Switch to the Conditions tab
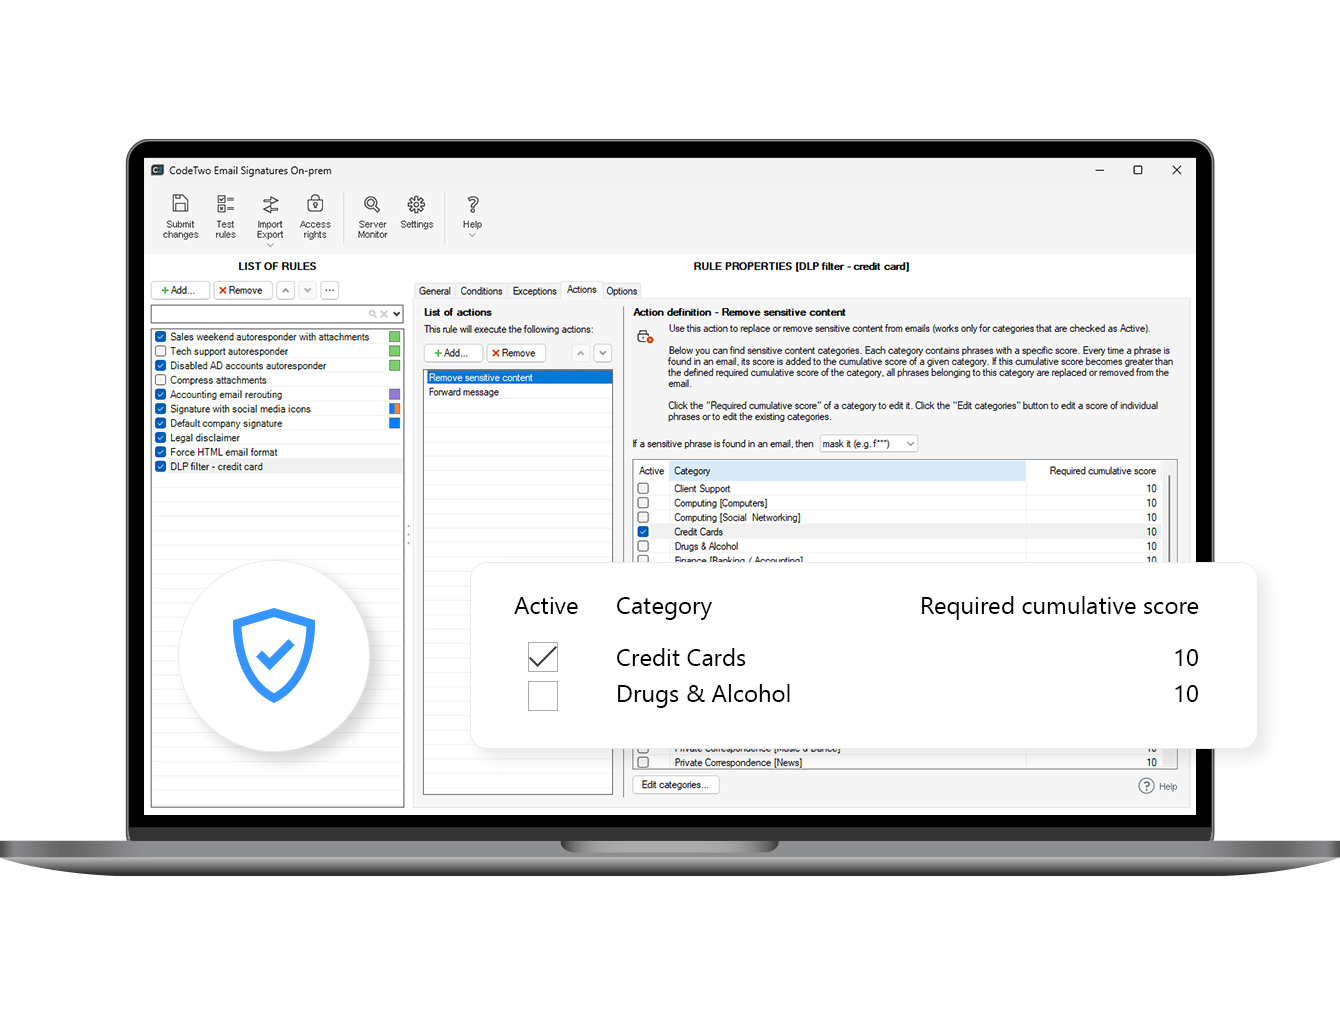The width and height of the screenshot is (1340, 1016). click(x=481, y=290)
